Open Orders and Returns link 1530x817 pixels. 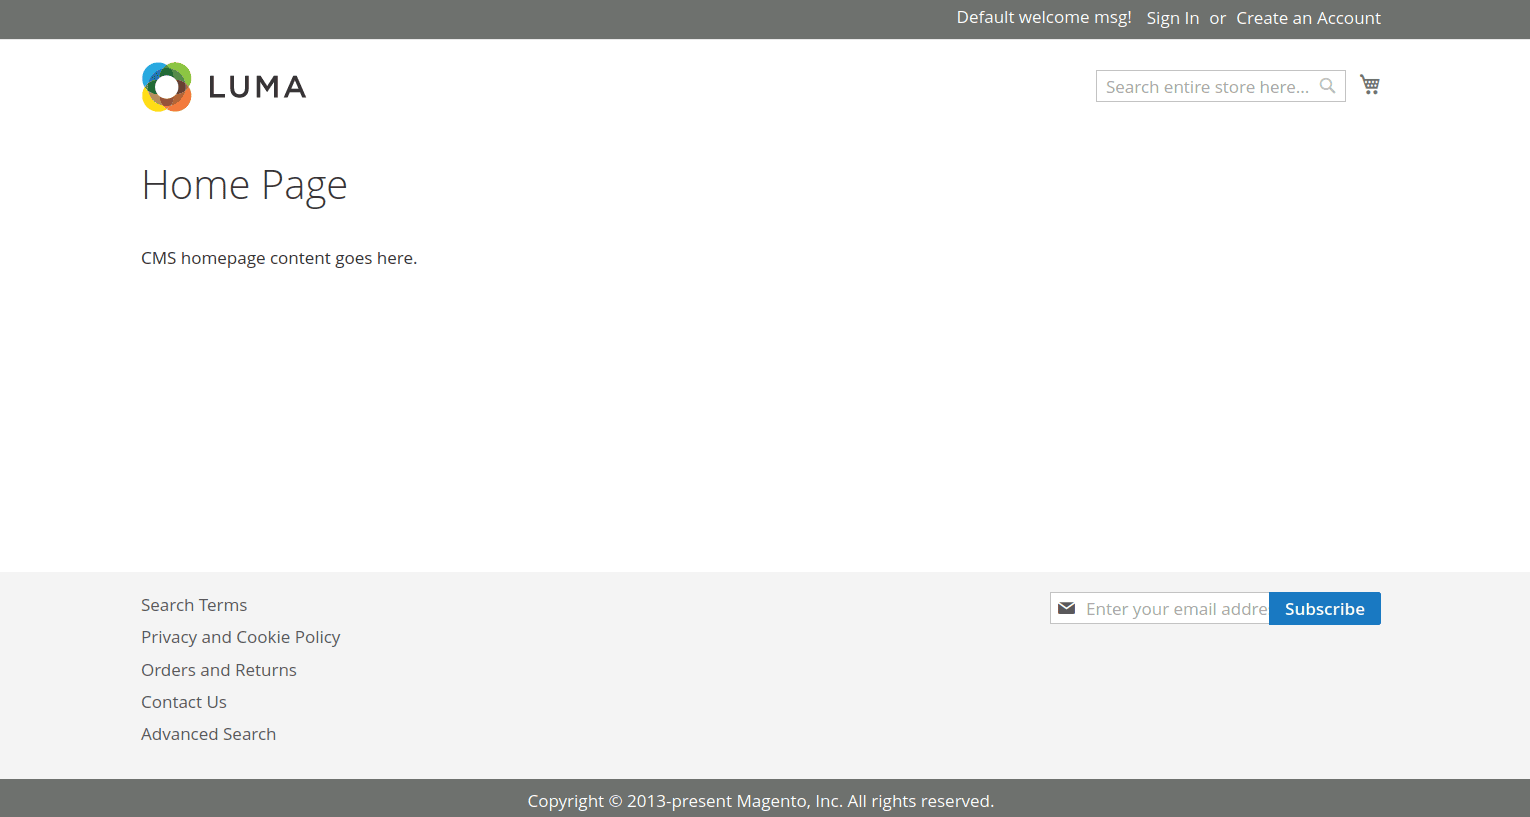pyautogui.click(x=219, y=670)
